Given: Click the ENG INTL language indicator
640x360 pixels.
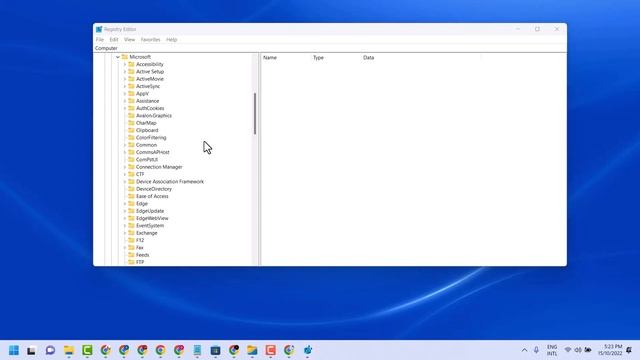Looking at the screenshot, I should tap(552, 350).
